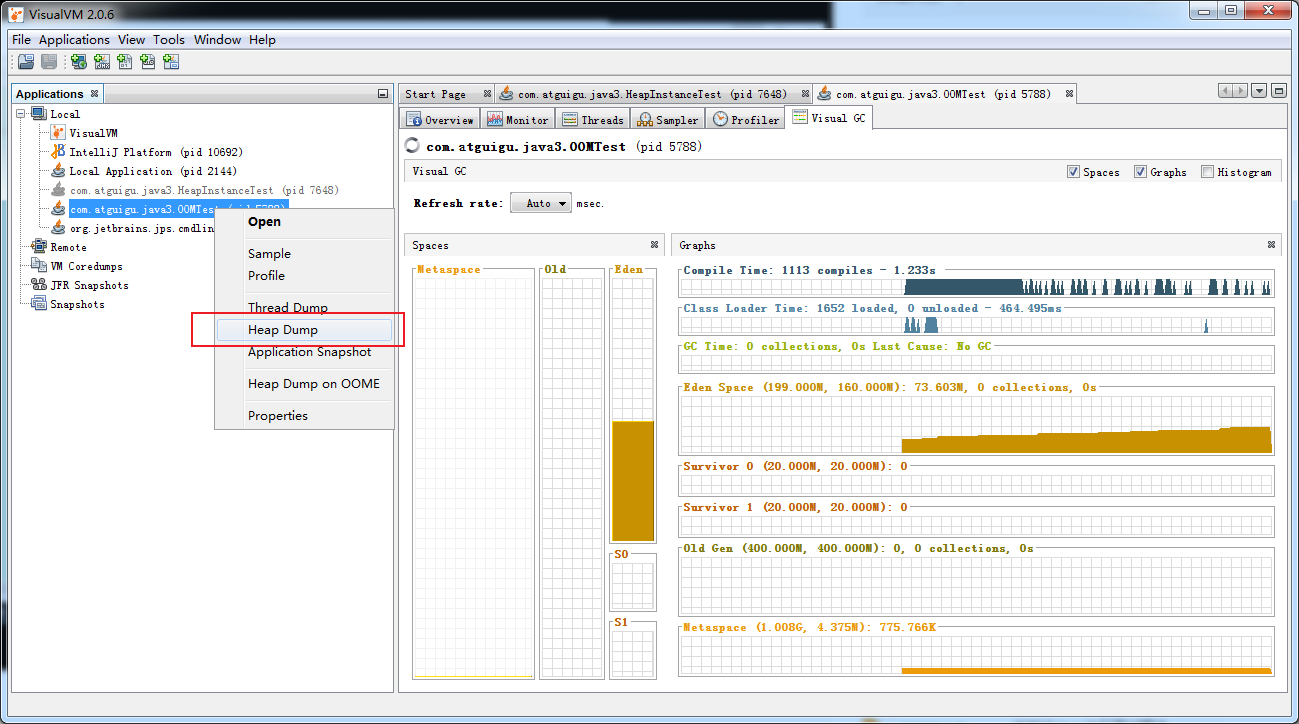Click the VisualVM node icon
The image size is (1299, 724).
tap(58, 133)
